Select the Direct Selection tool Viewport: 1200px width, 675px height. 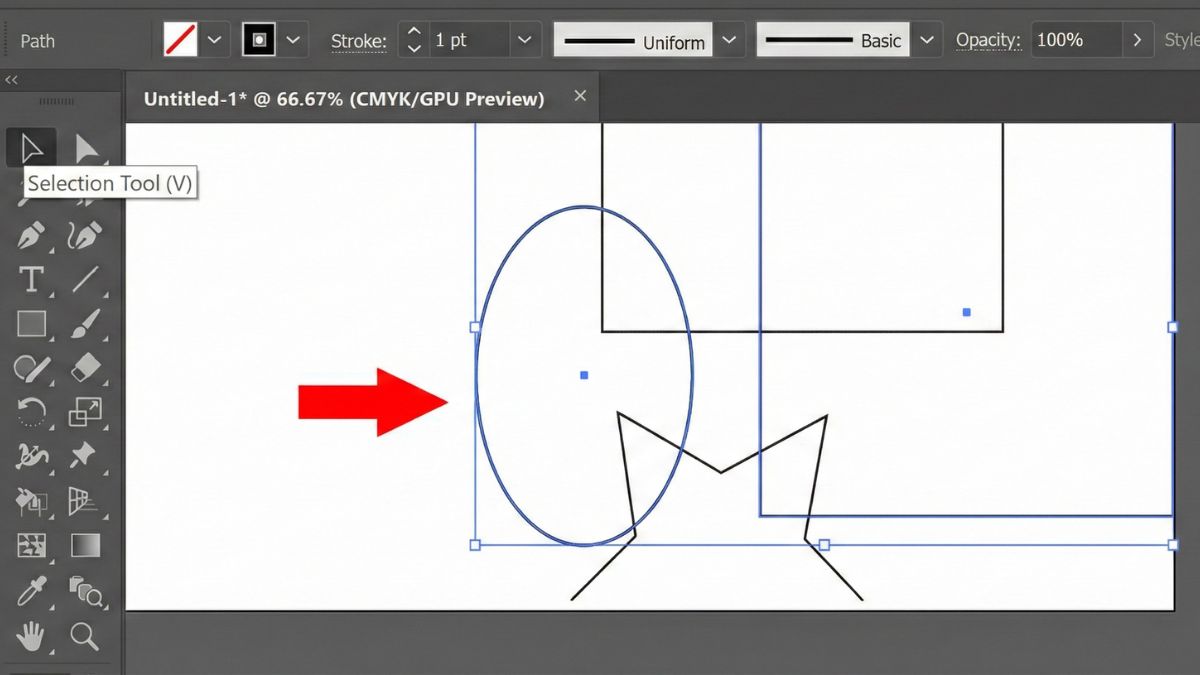(85, 148)
